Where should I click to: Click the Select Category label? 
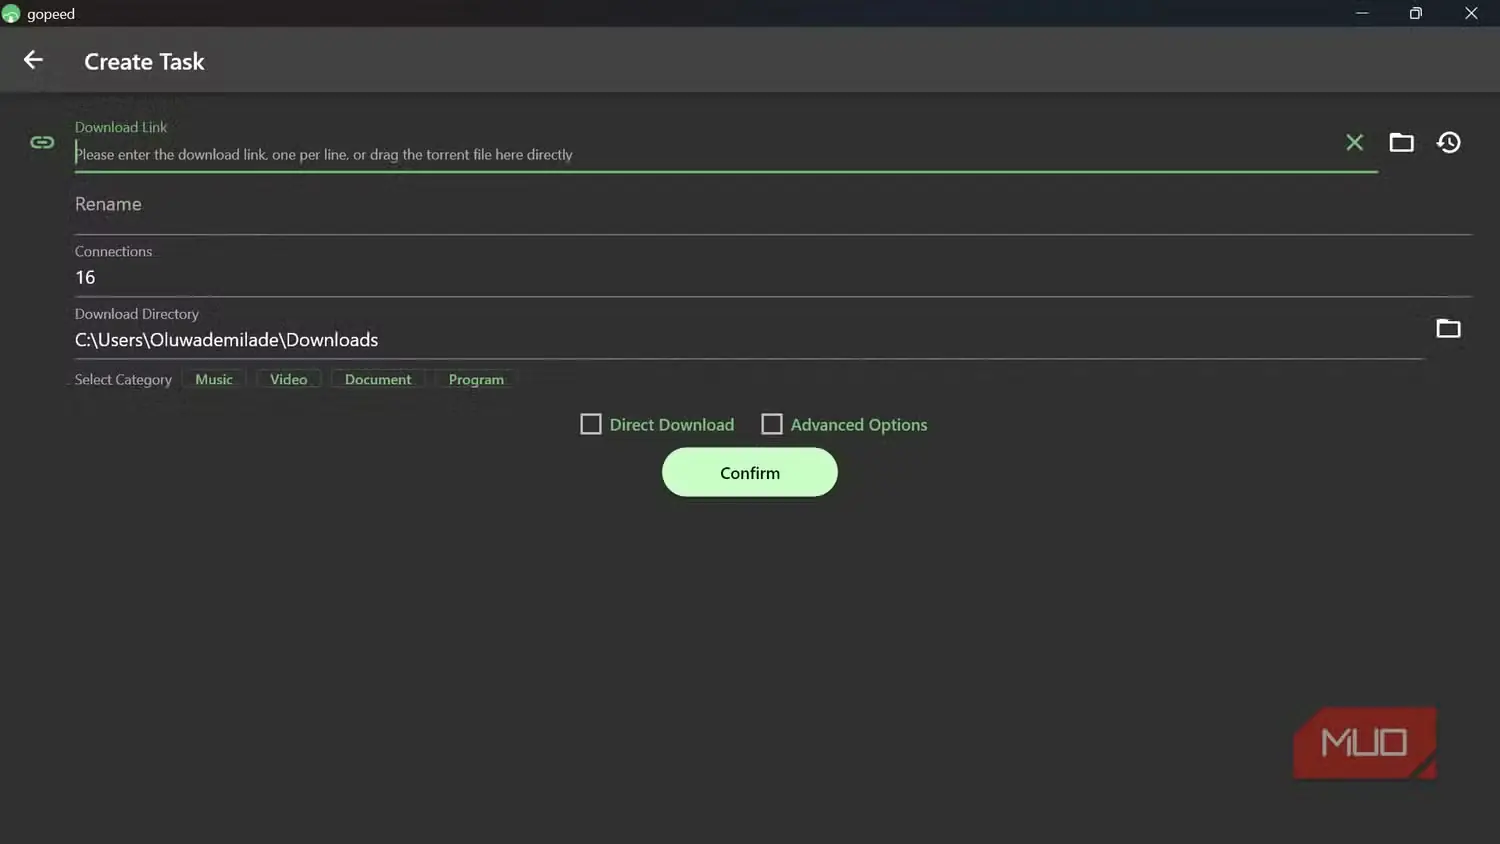(123, 380)
